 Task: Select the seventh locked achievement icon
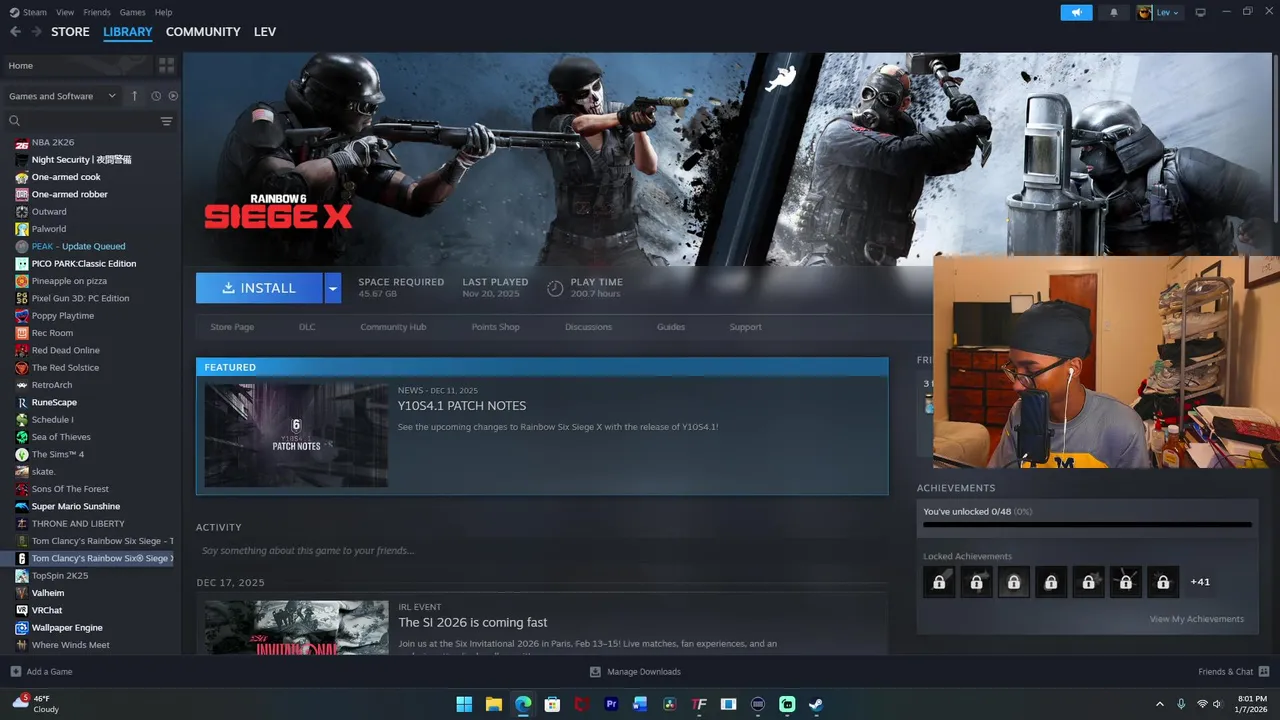1162,581
